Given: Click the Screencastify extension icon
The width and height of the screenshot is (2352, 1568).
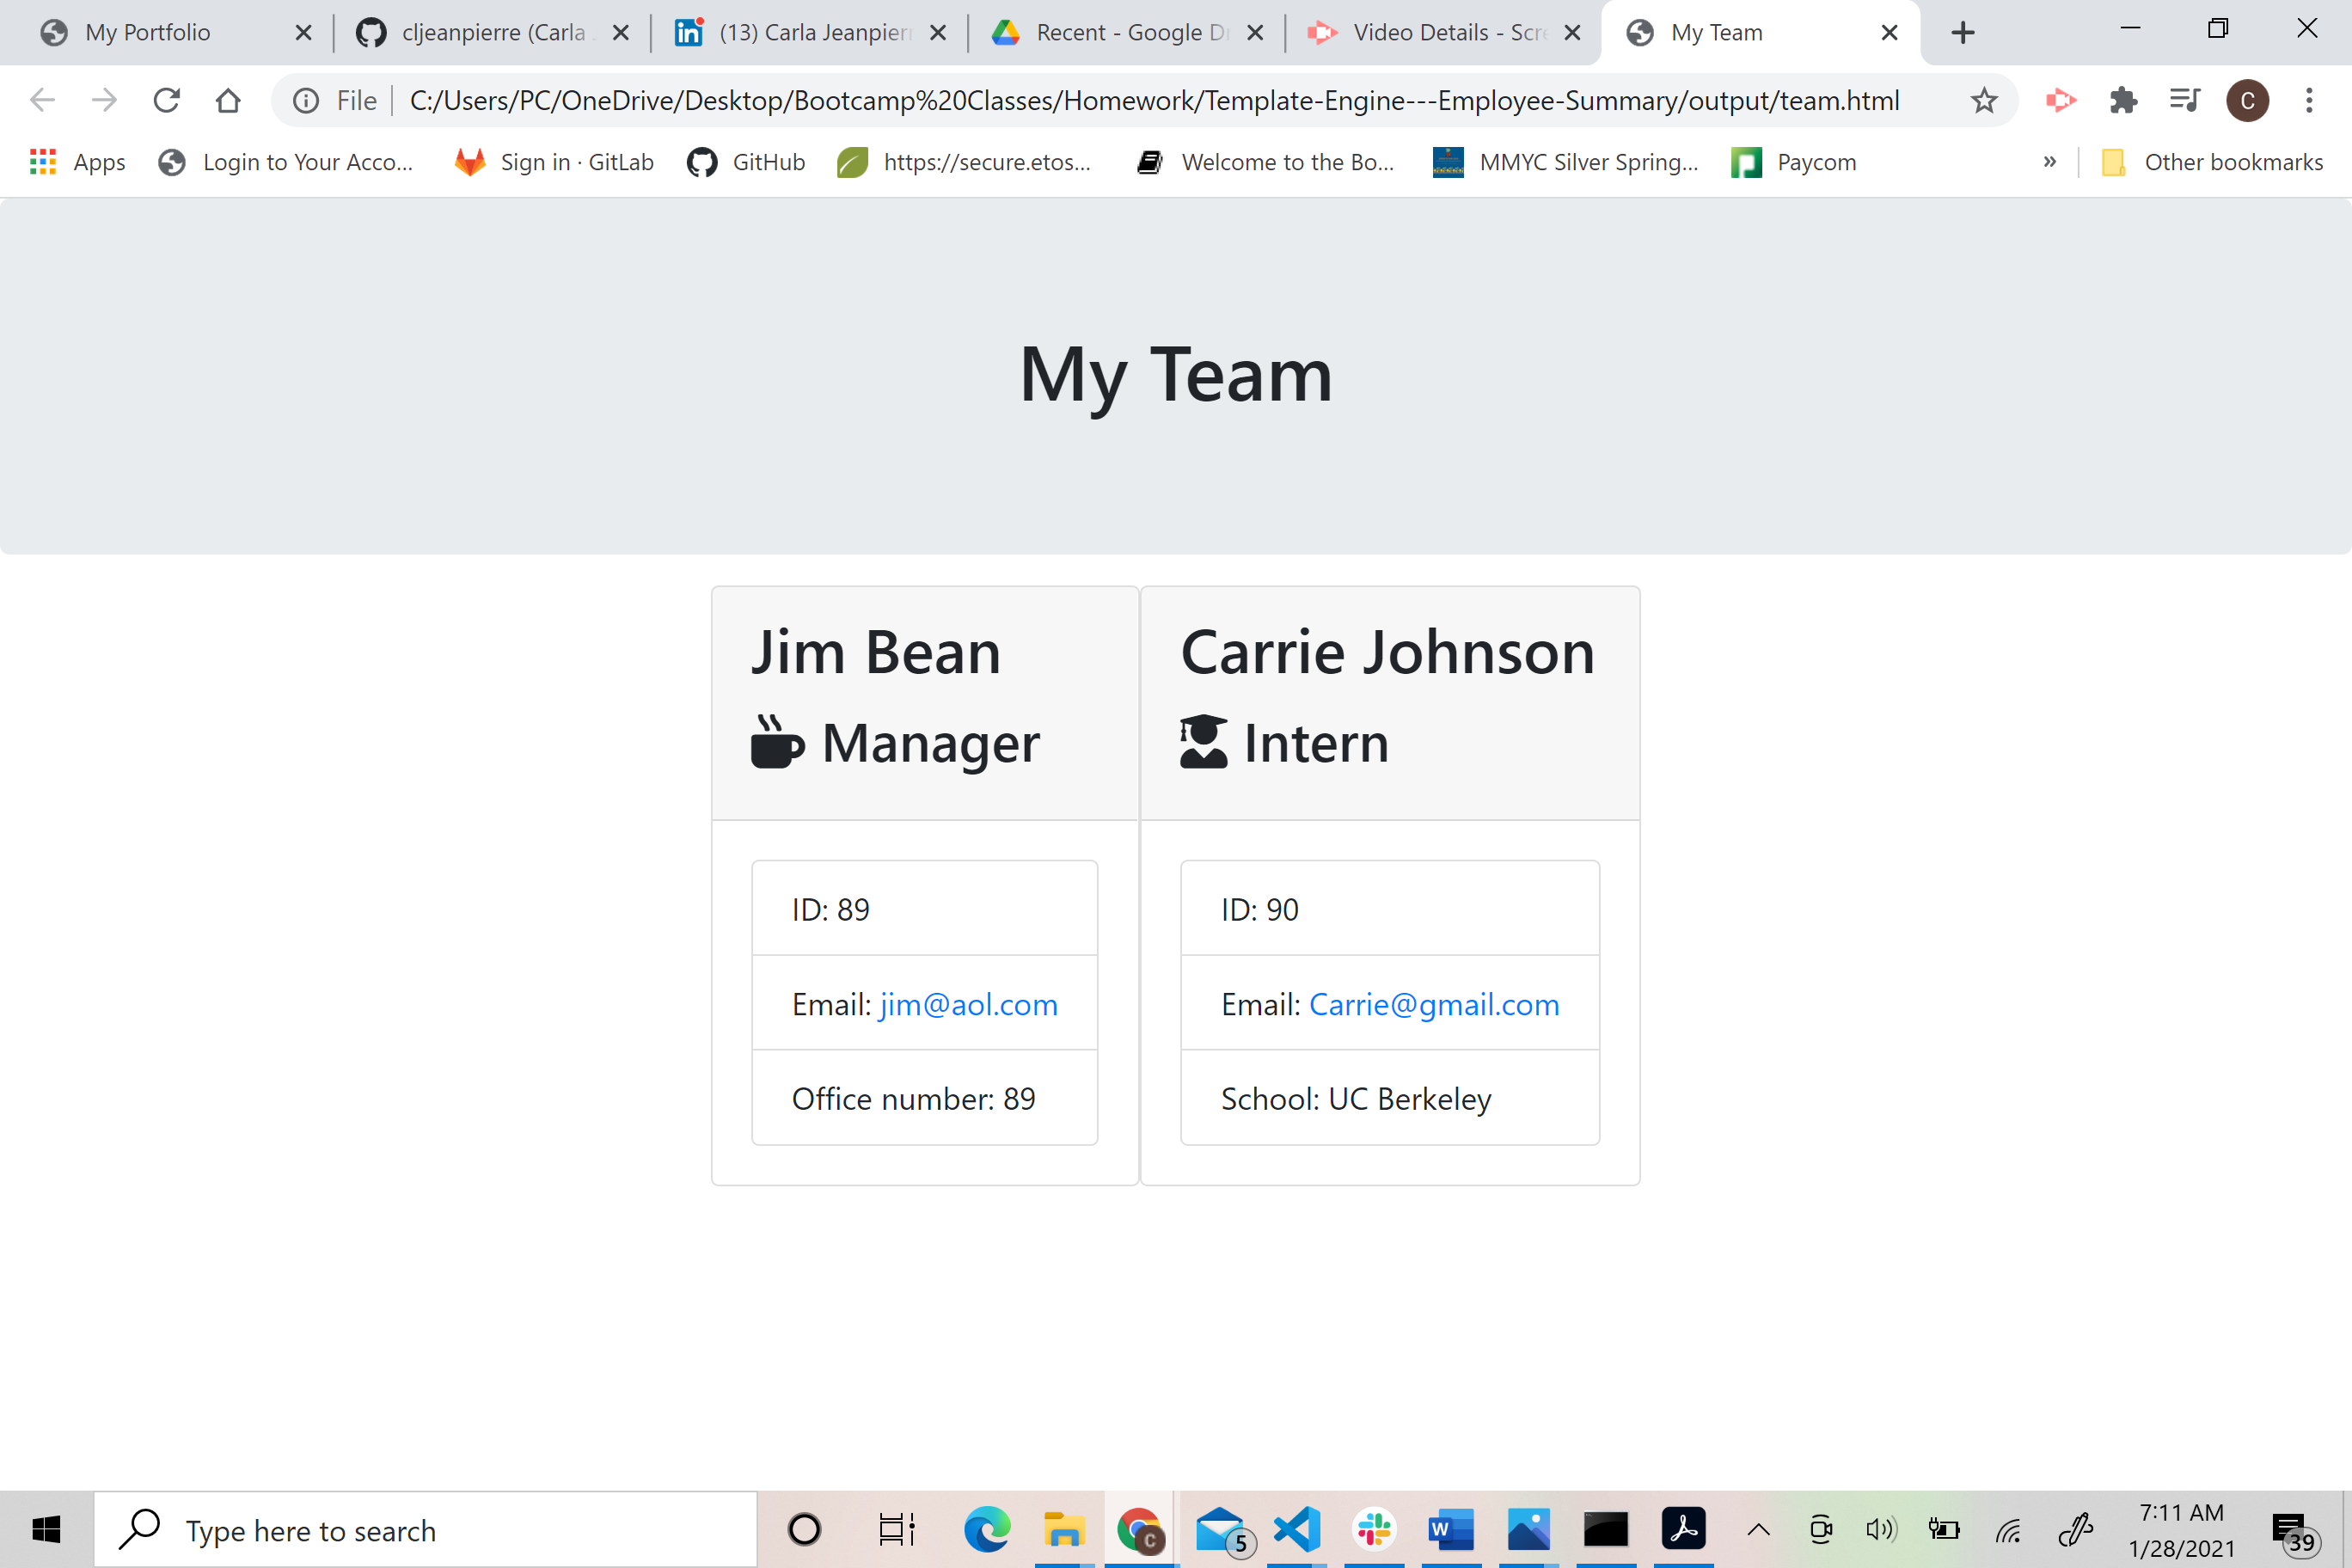Looking at the screenshot, I should click(2061, 100).
